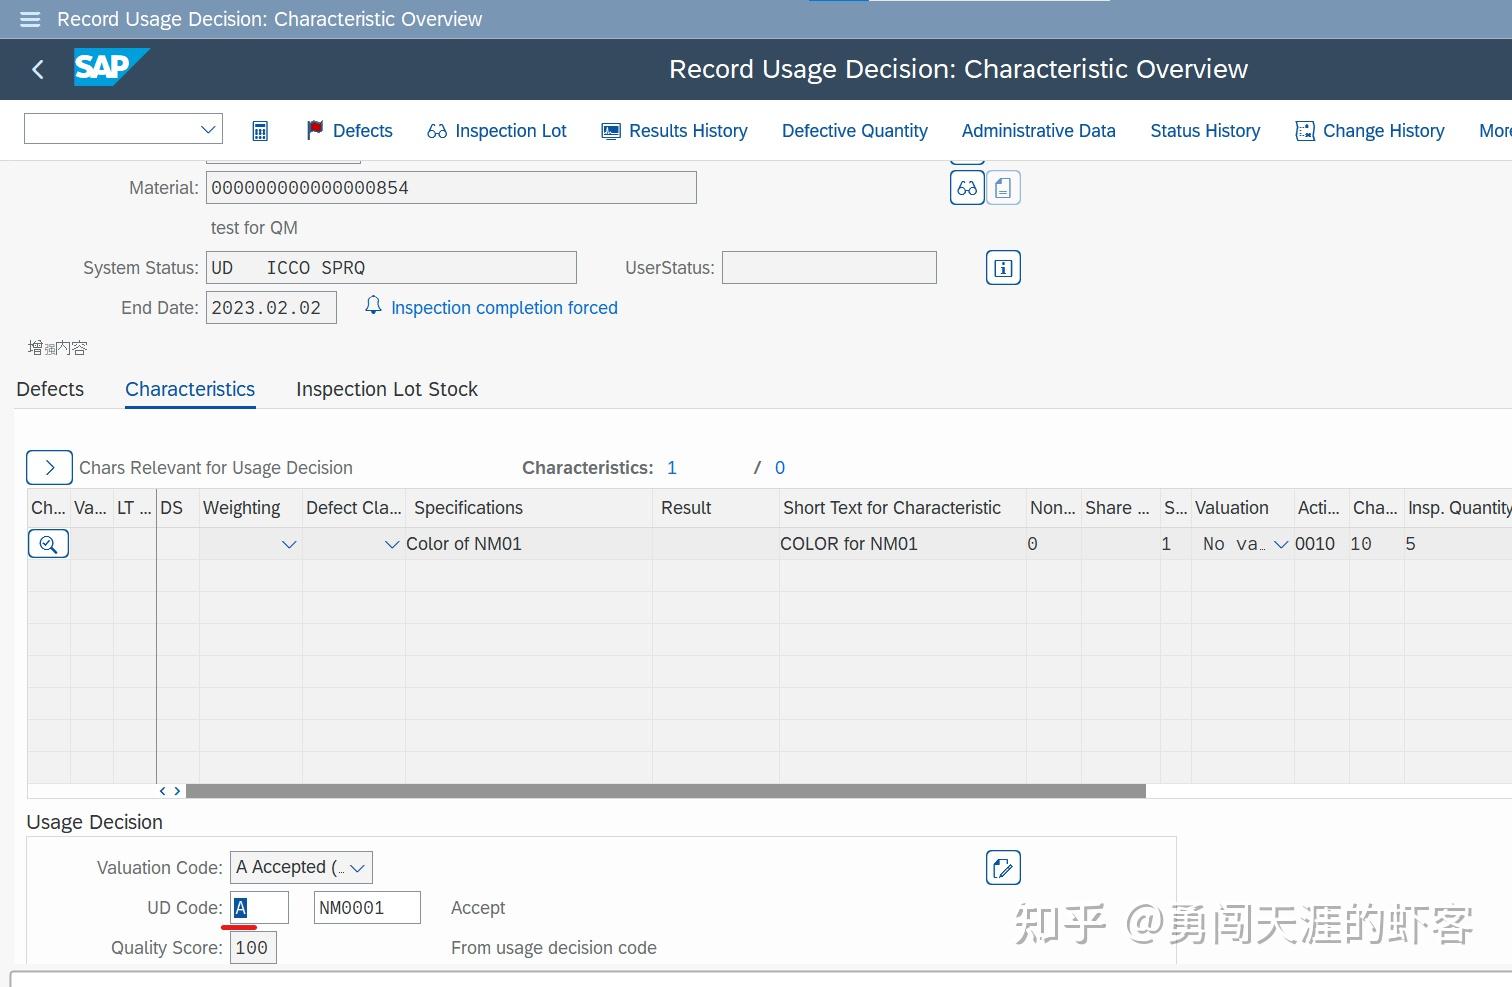Open Weighting dropdown in first row
This screenshot has width=1512, height=987.
(289, 544)
